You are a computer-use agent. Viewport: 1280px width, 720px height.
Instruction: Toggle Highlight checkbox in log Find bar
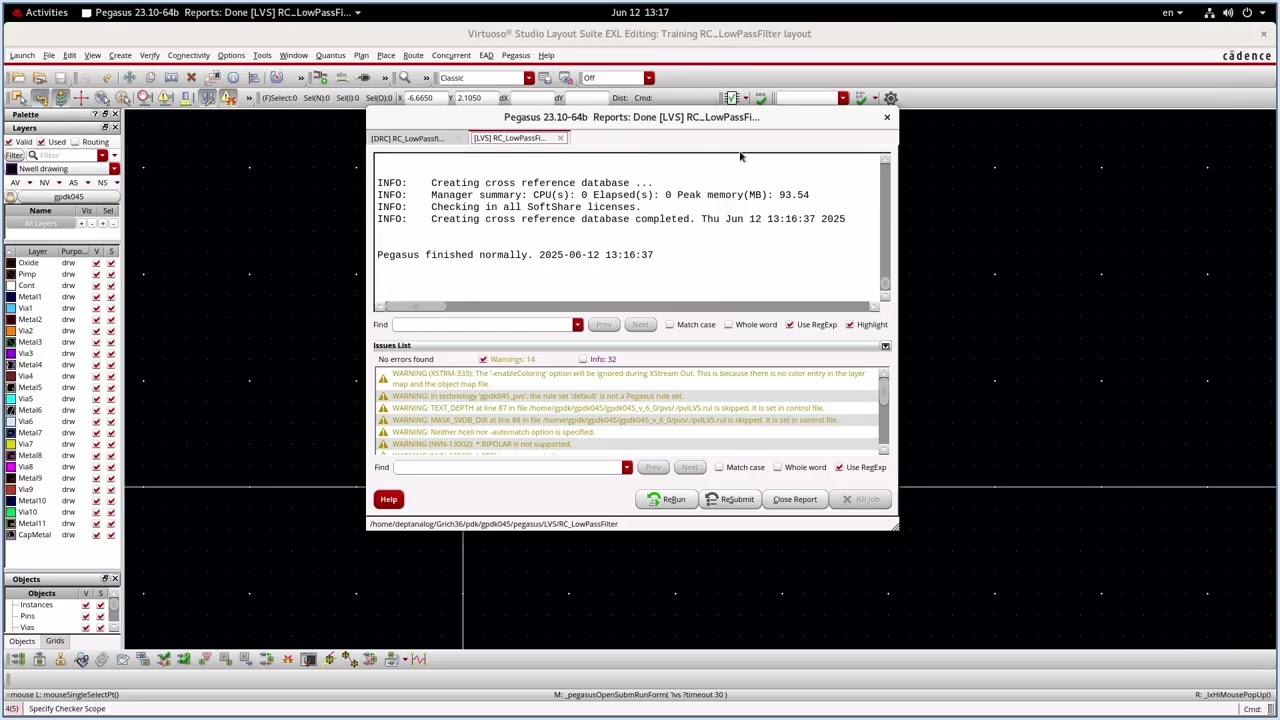pos(850,325)
